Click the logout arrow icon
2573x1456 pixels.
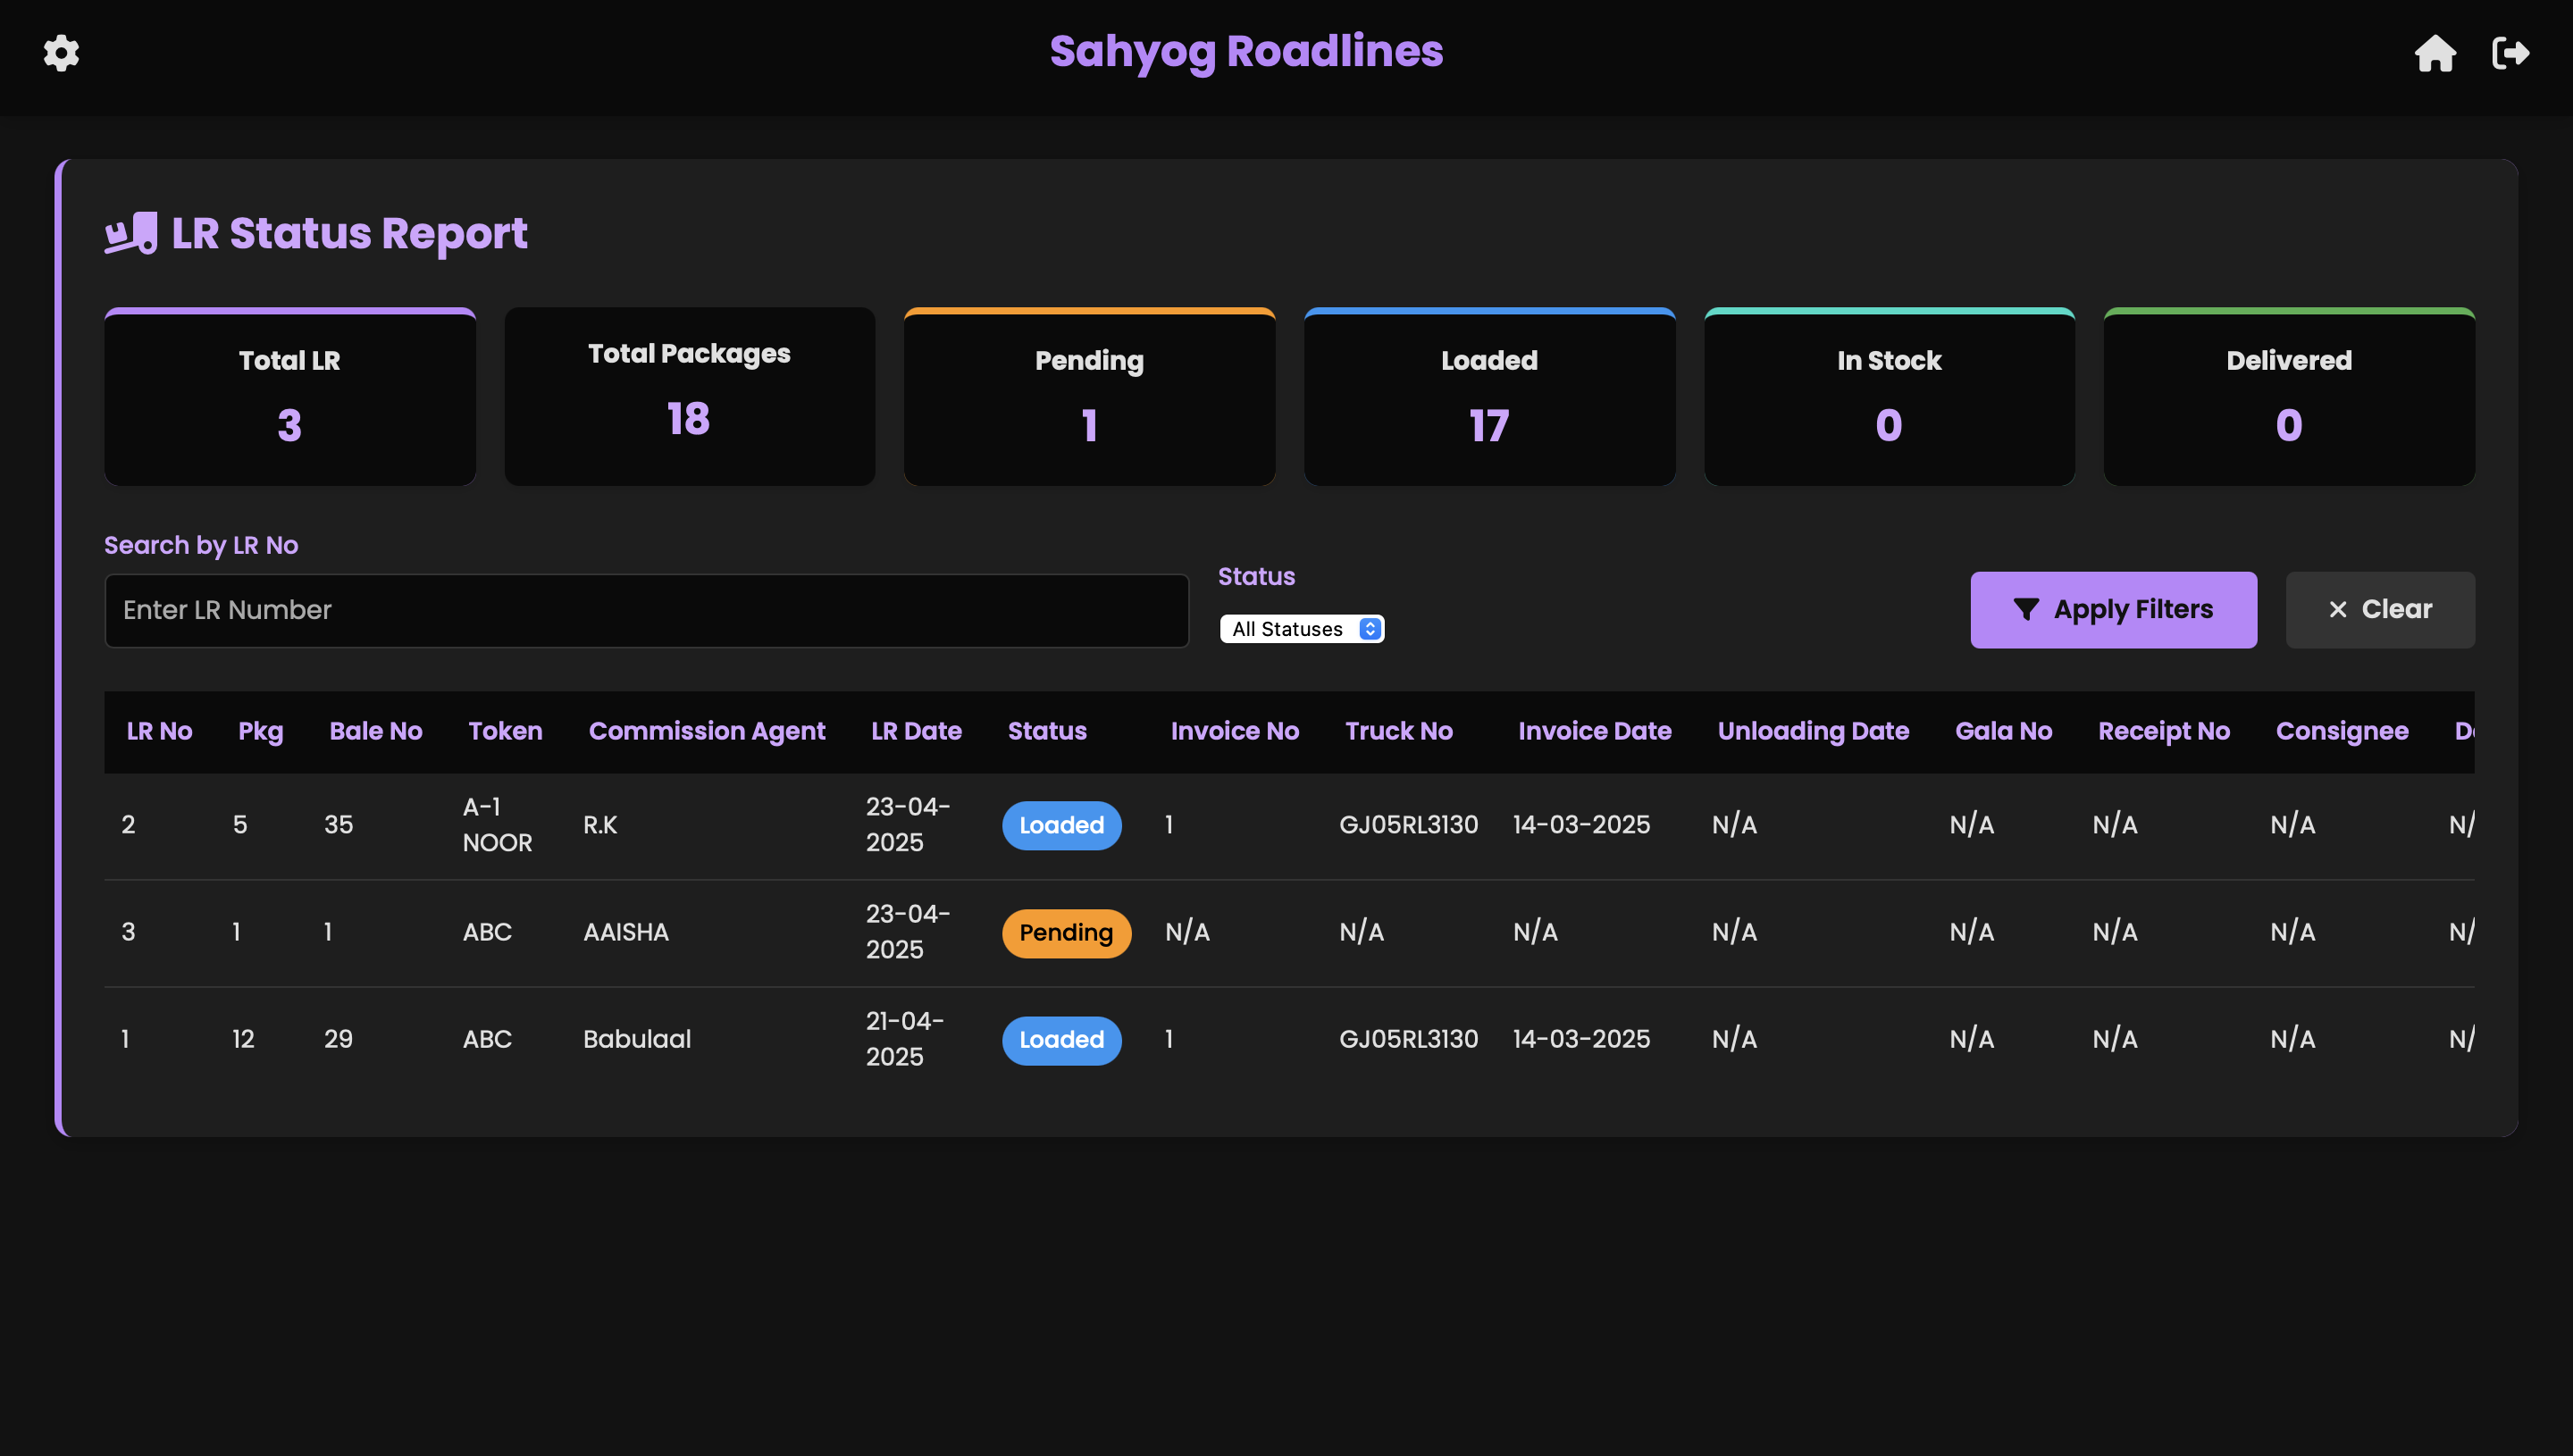point(2510,53)
